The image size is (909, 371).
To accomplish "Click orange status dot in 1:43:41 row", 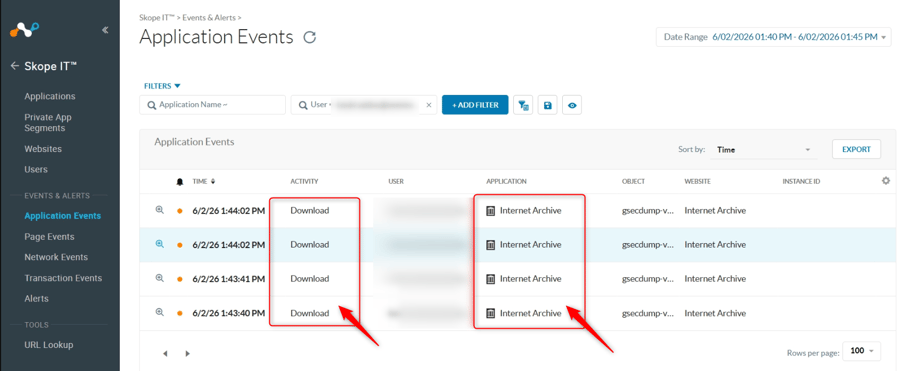I will pos(180,279).
